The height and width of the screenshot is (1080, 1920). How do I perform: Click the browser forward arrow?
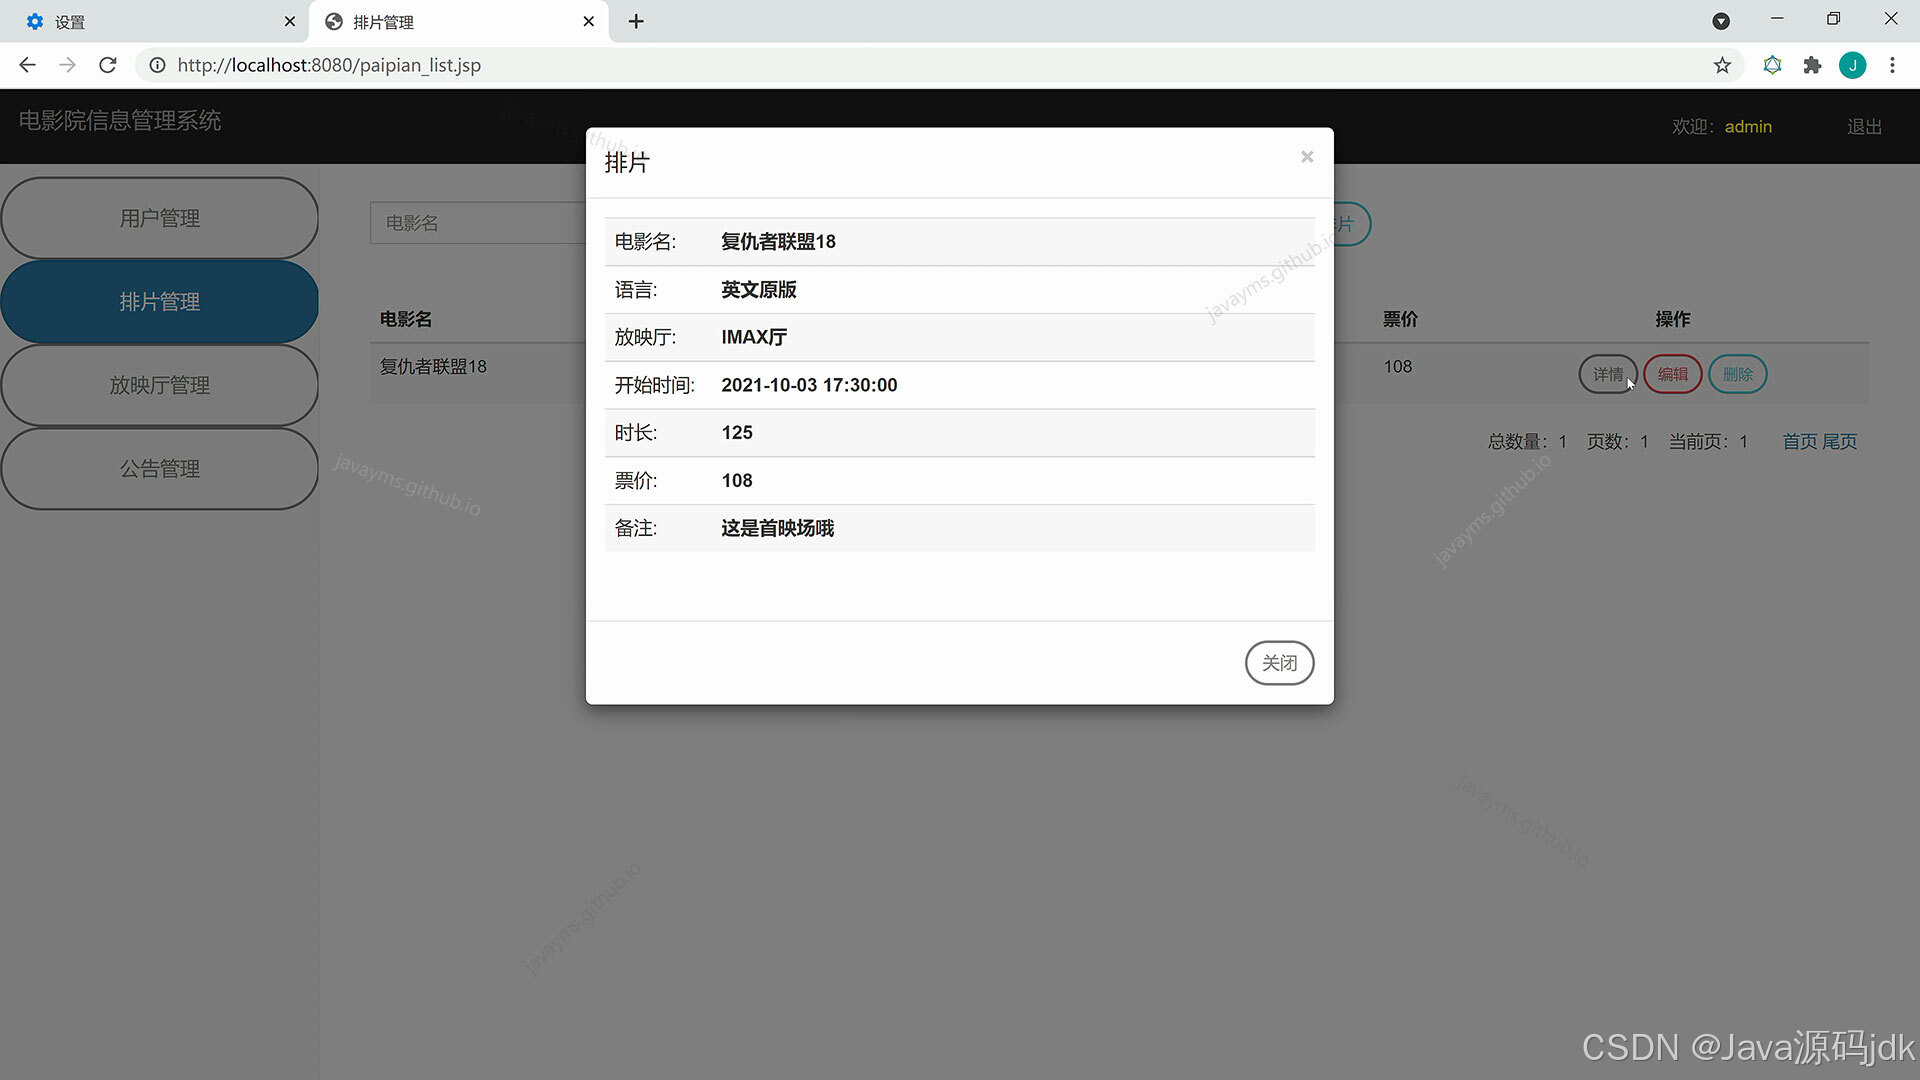(x=67, y=65)
